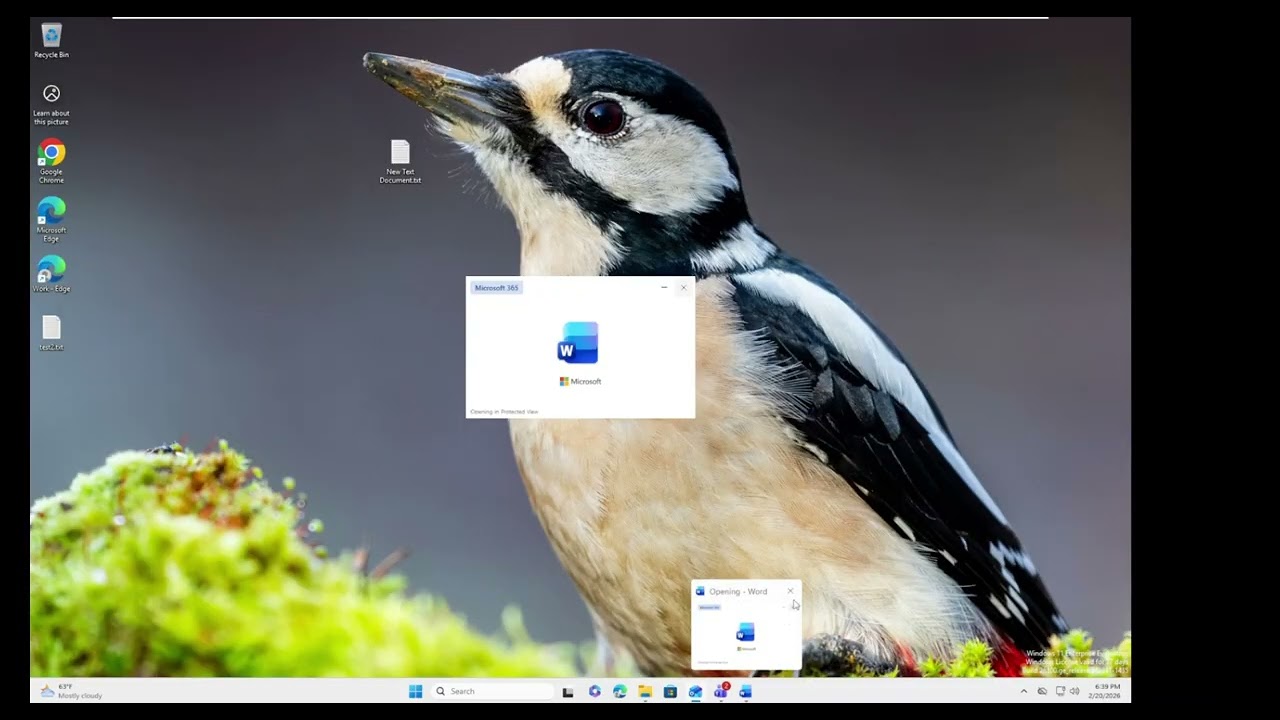This screenshot has width=1280, height=720.
Task: Click the Word logo on splash screen
Action: 578,343
